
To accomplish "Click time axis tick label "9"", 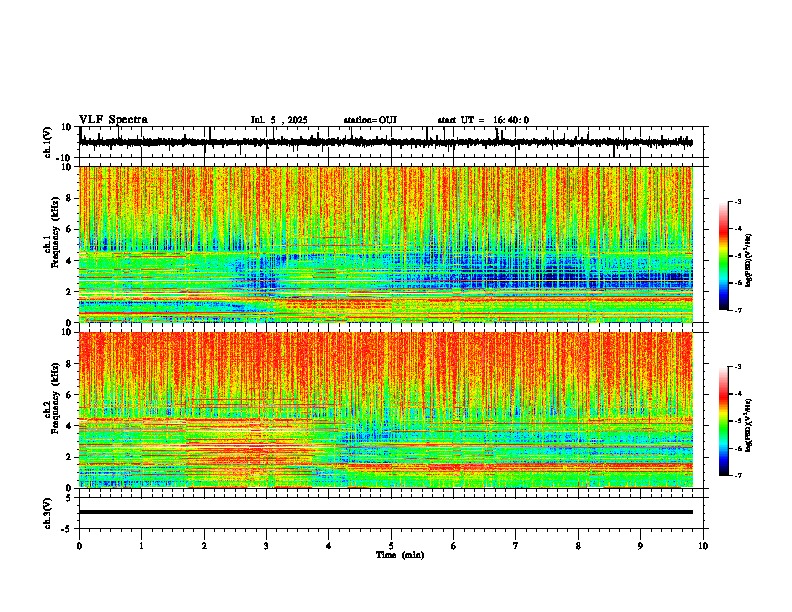I will click(640, 546).
